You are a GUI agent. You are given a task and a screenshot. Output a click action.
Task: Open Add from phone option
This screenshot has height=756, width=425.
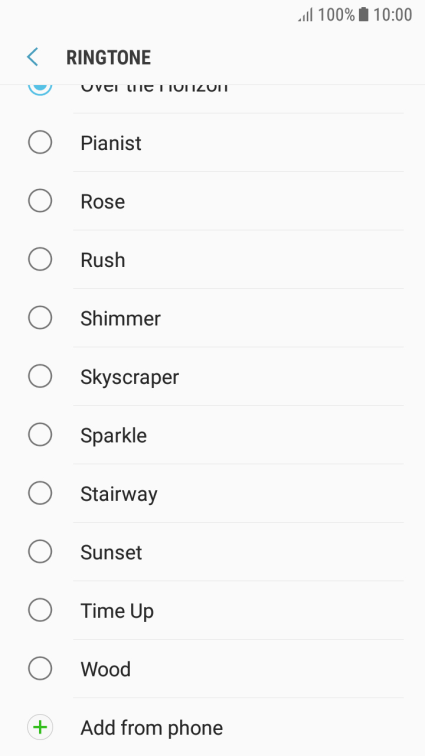(x=212, y=727)
